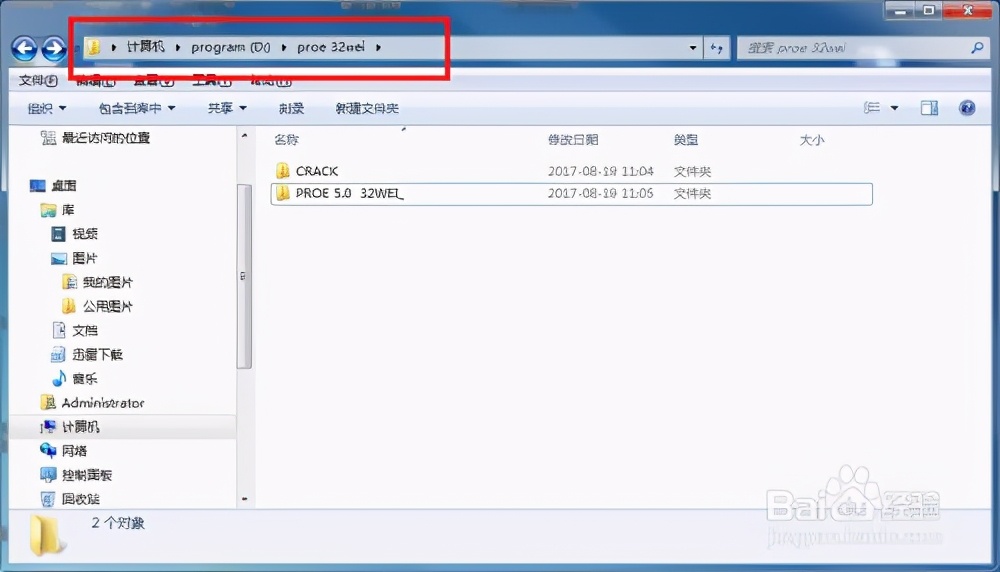Click the 最近访问的位置 icon in sidebar

(48, 138)
